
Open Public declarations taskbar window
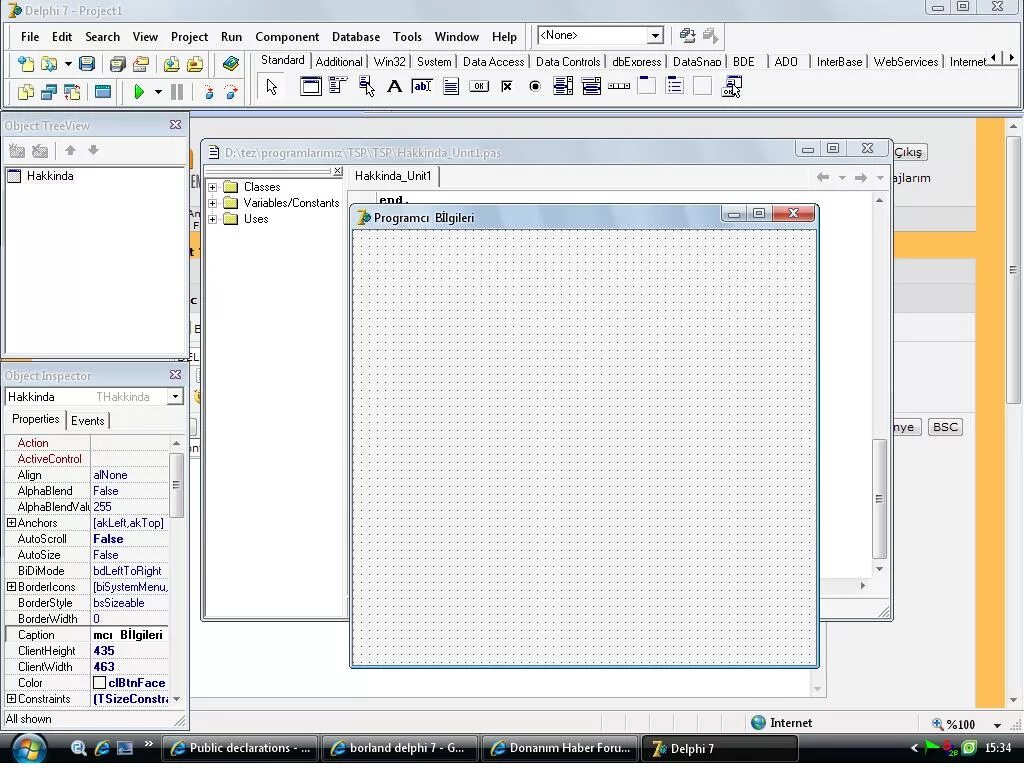pos(240,748)
